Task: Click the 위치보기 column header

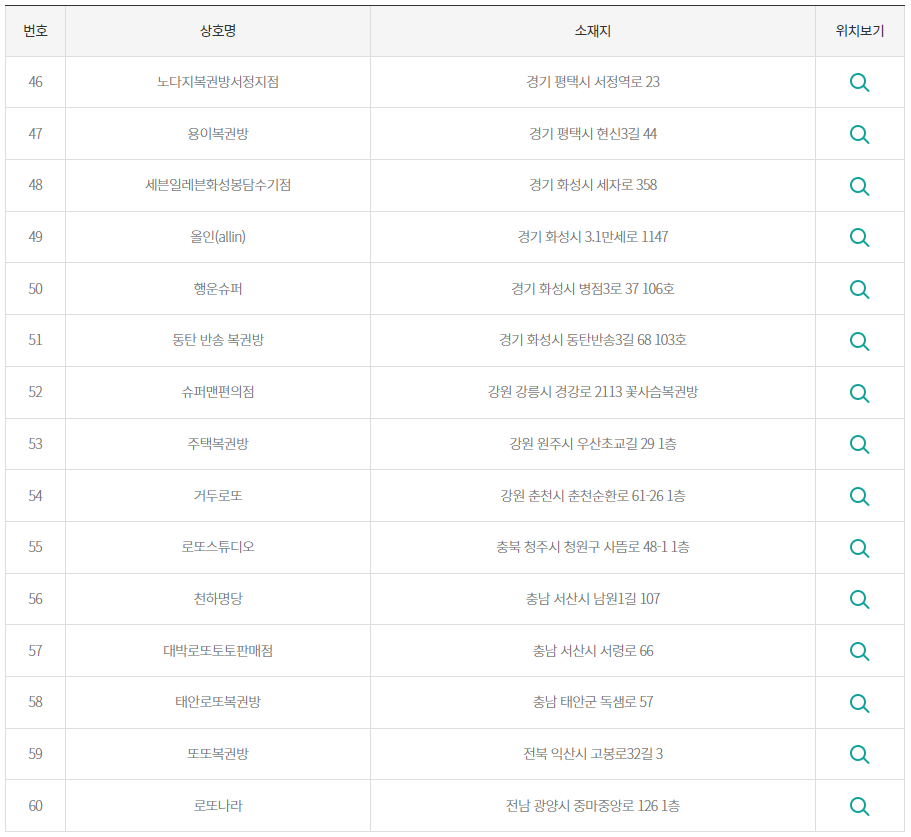Action: pyautogui.click(x=859, y=31)
